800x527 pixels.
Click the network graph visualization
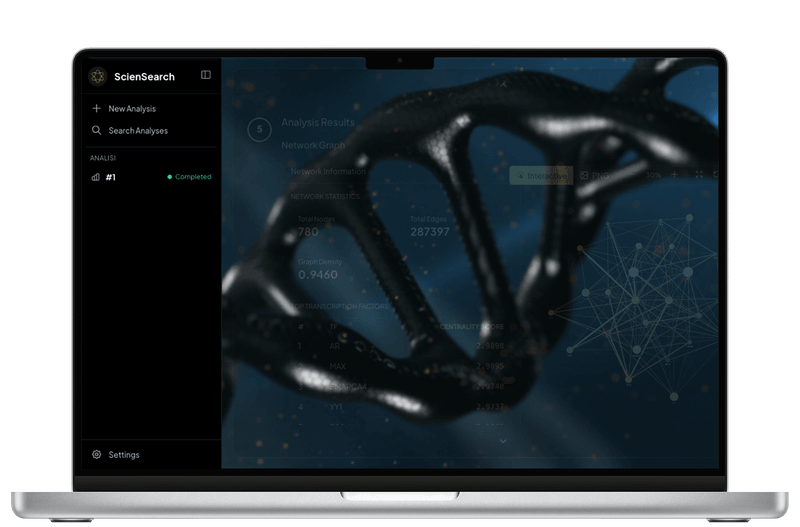635,306
